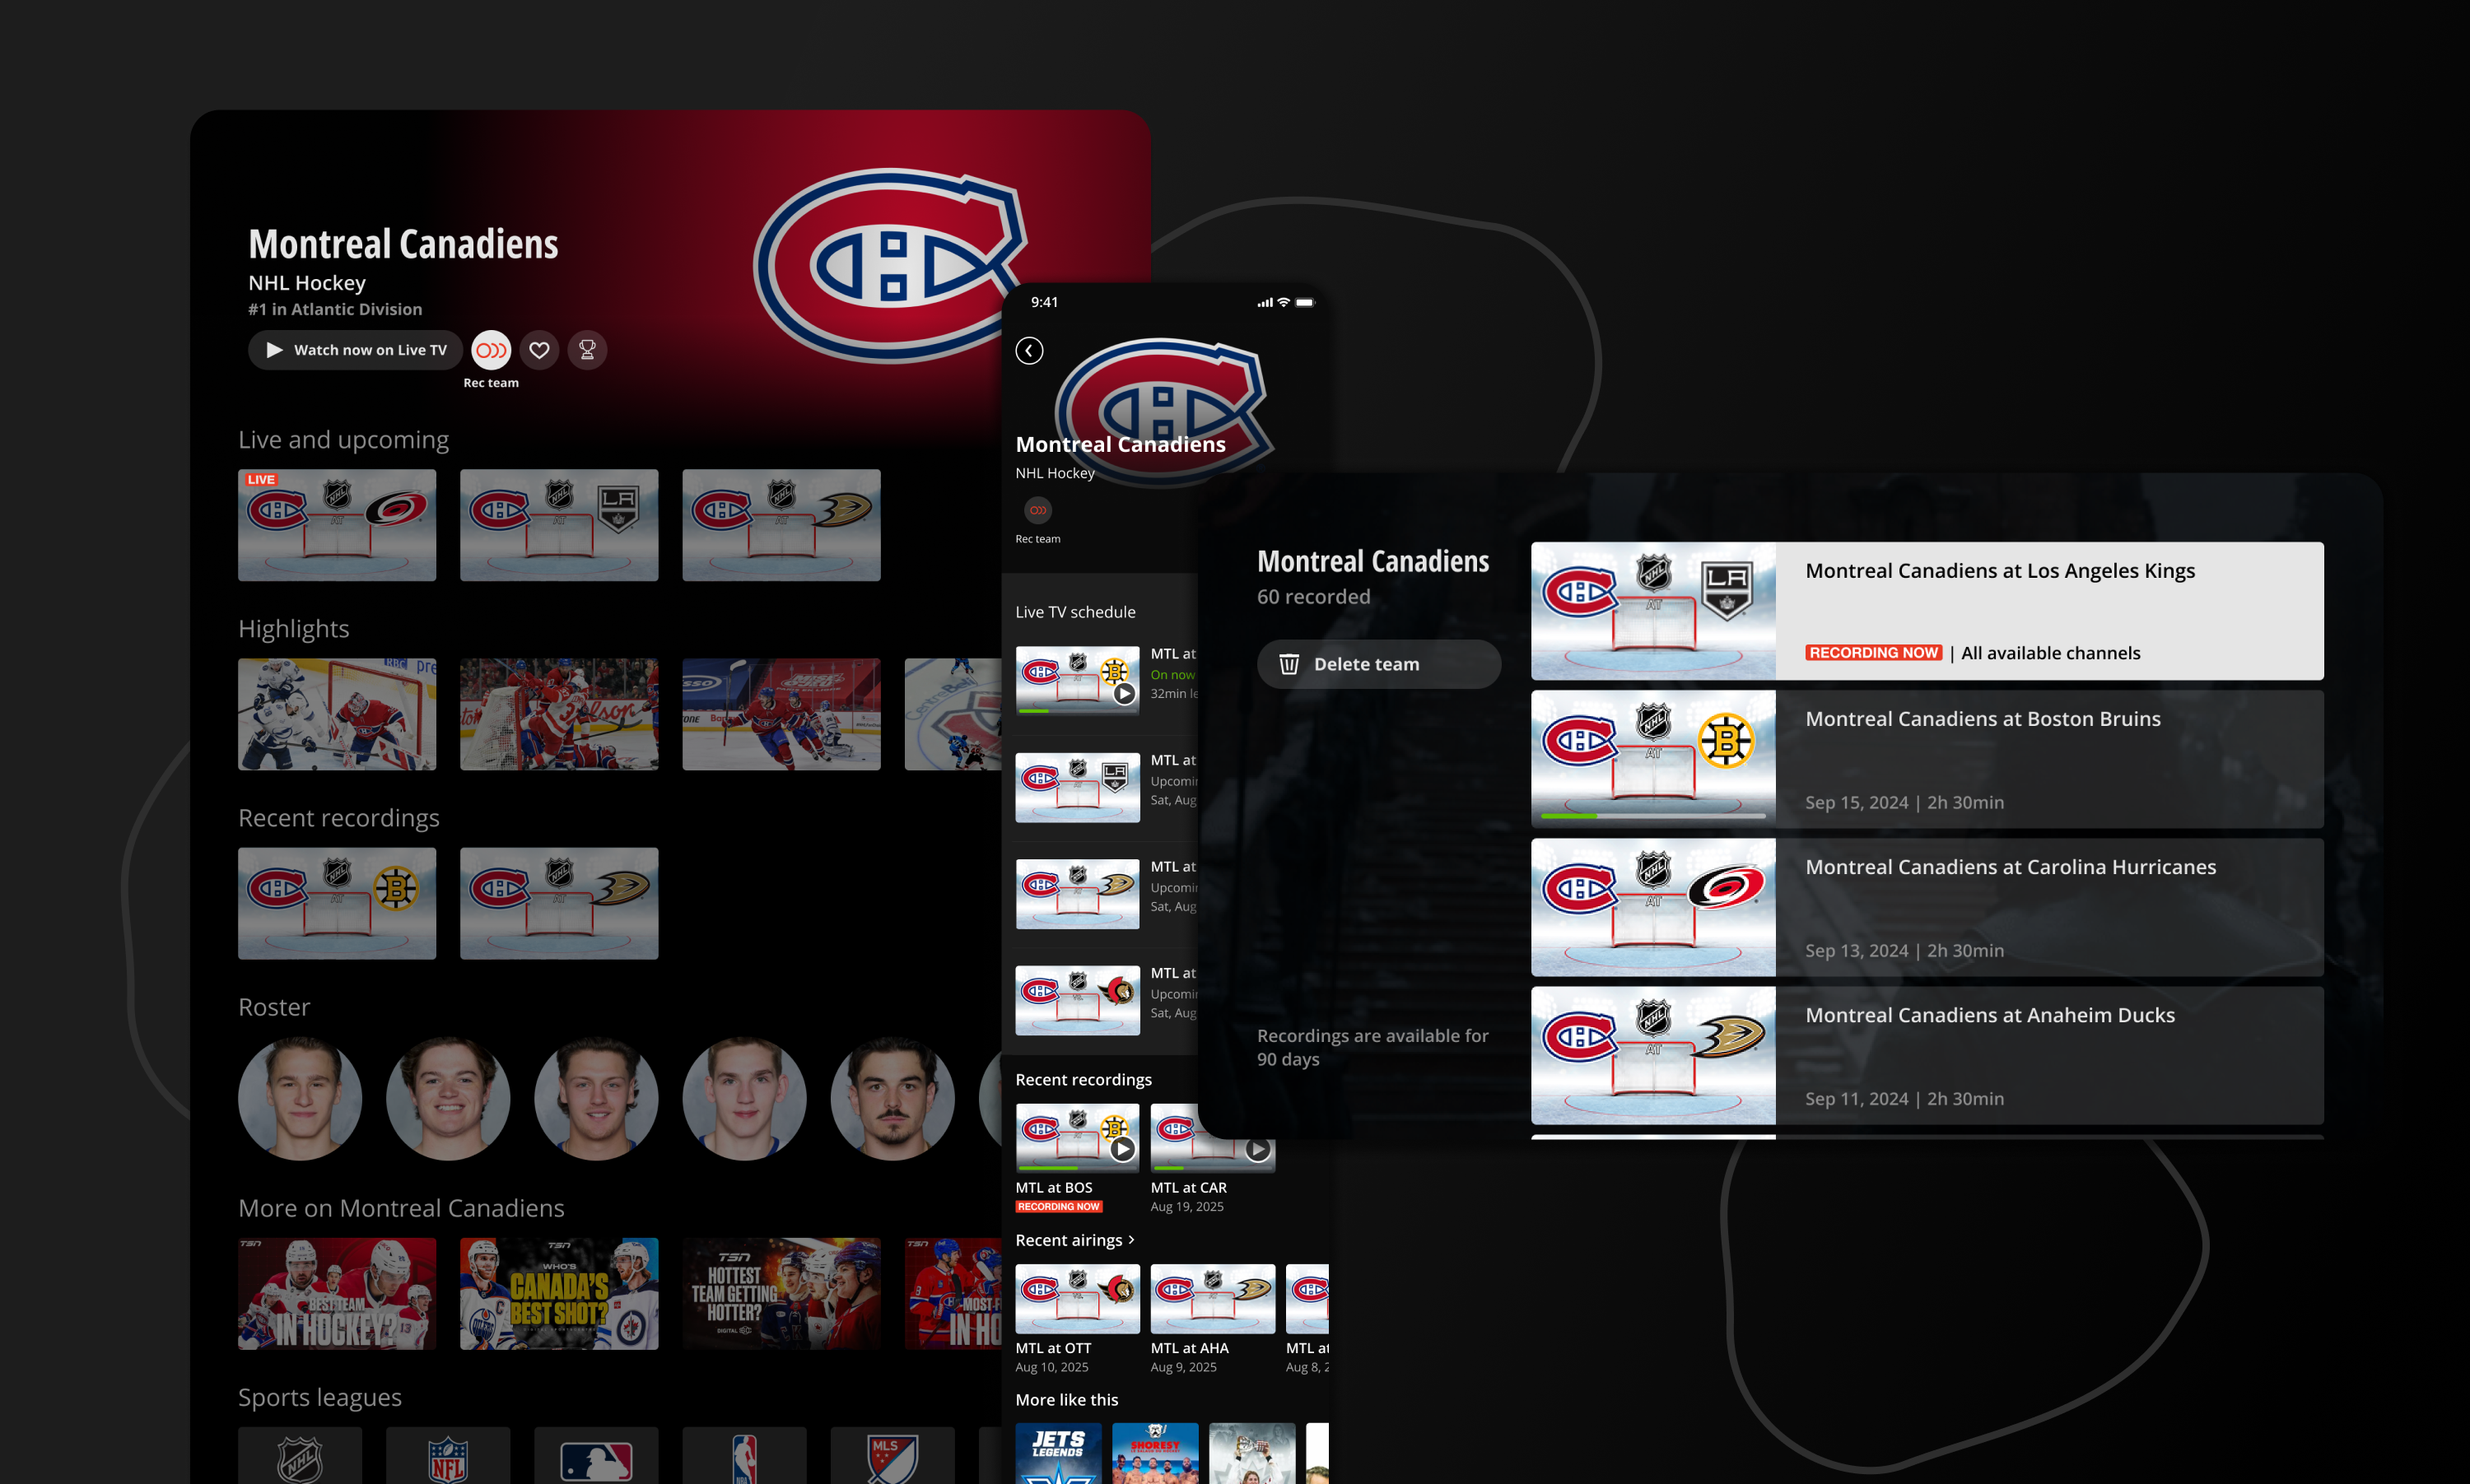Select the first roster player portrait

point(300,1098)
